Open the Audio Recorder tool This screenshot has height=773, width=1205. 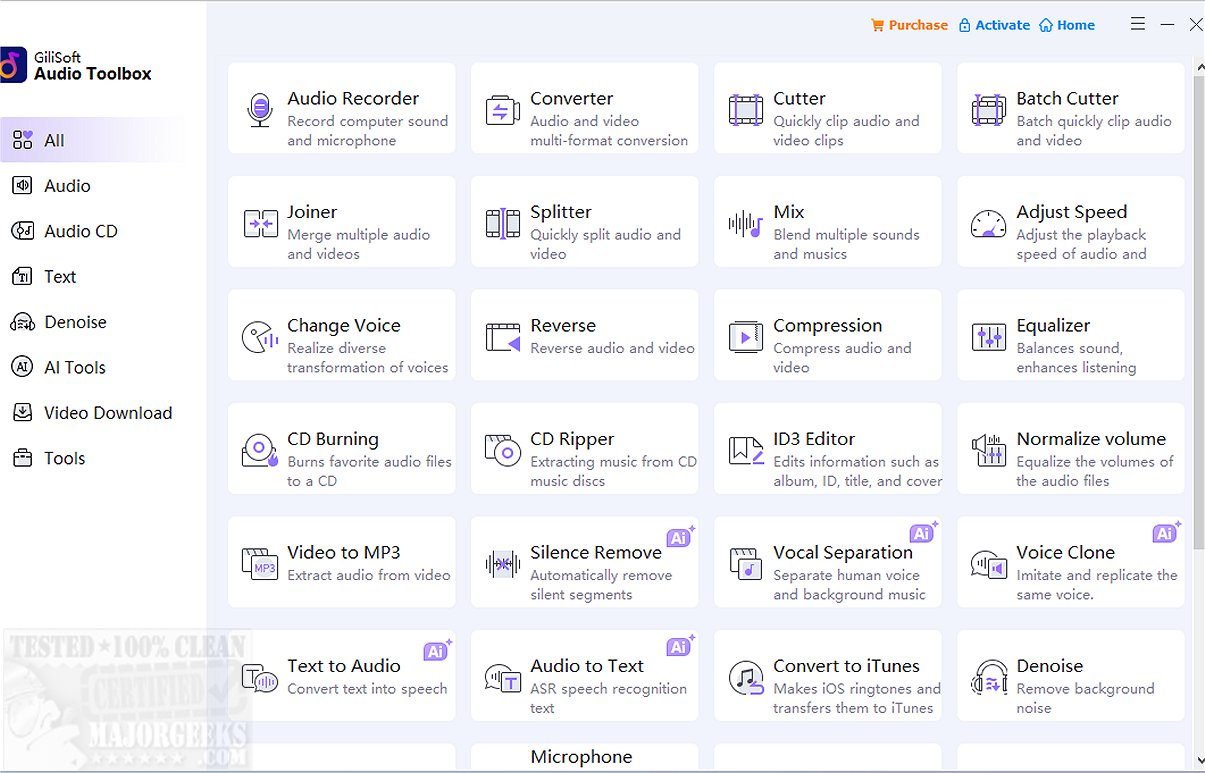tap(341, 108)
